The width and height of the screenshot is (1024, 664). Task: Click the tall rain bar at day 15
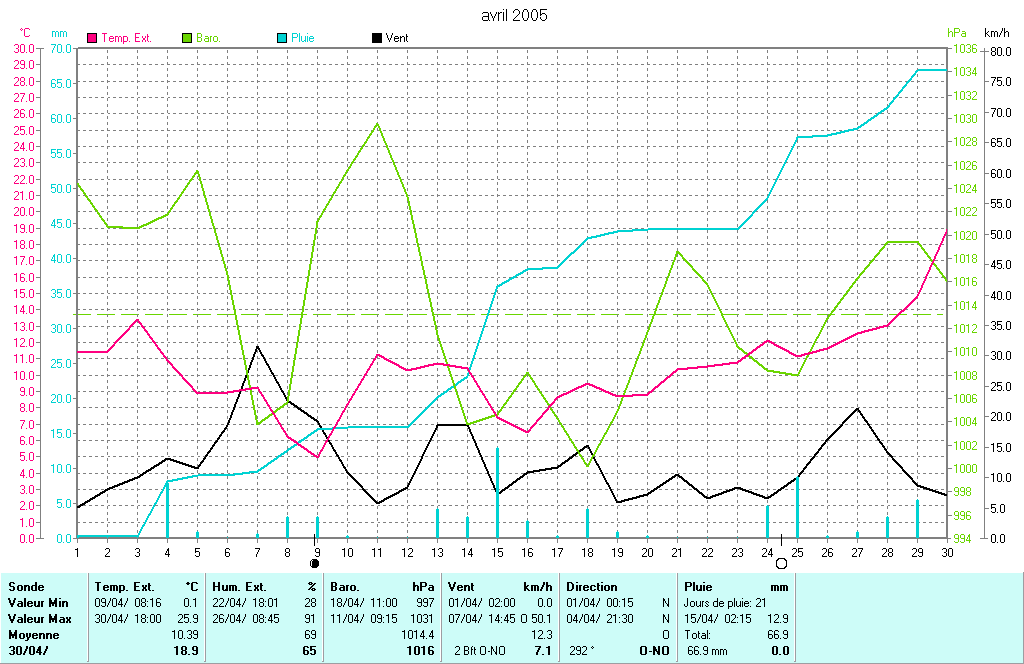tap(497, 492)
